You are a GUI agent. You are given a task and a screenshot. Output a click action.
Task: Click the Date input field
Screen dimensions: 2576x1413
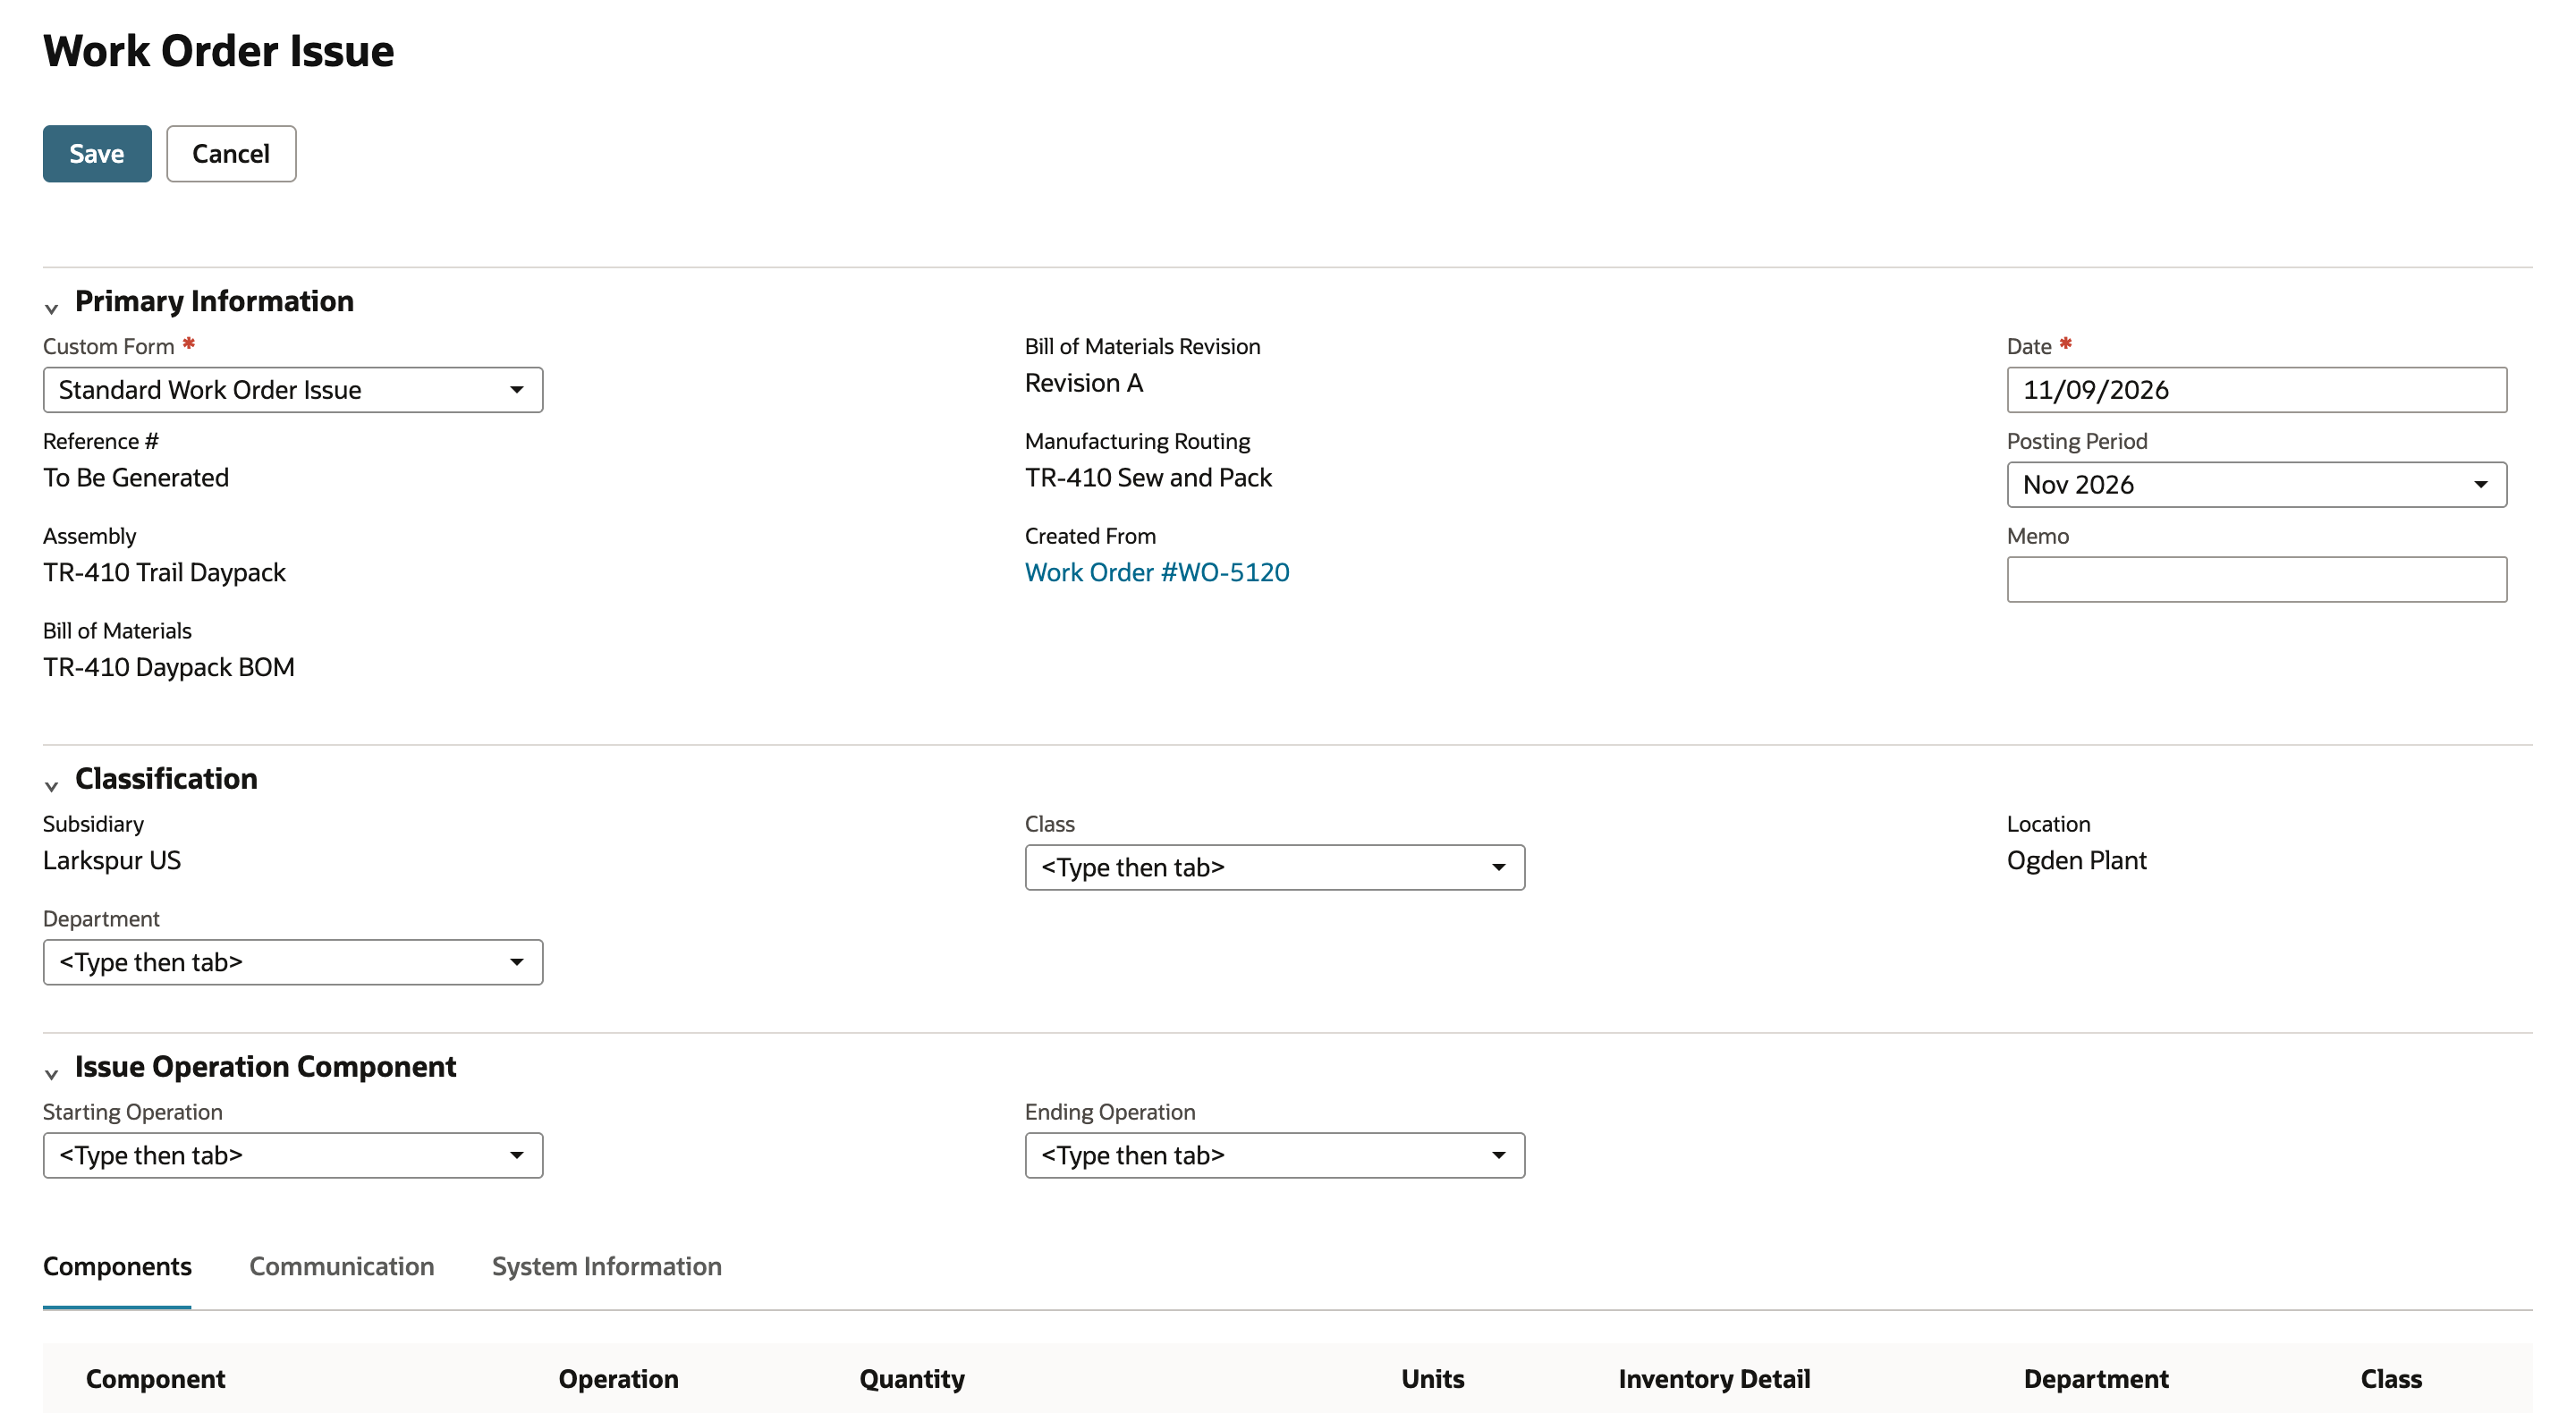coord(2256,390)
